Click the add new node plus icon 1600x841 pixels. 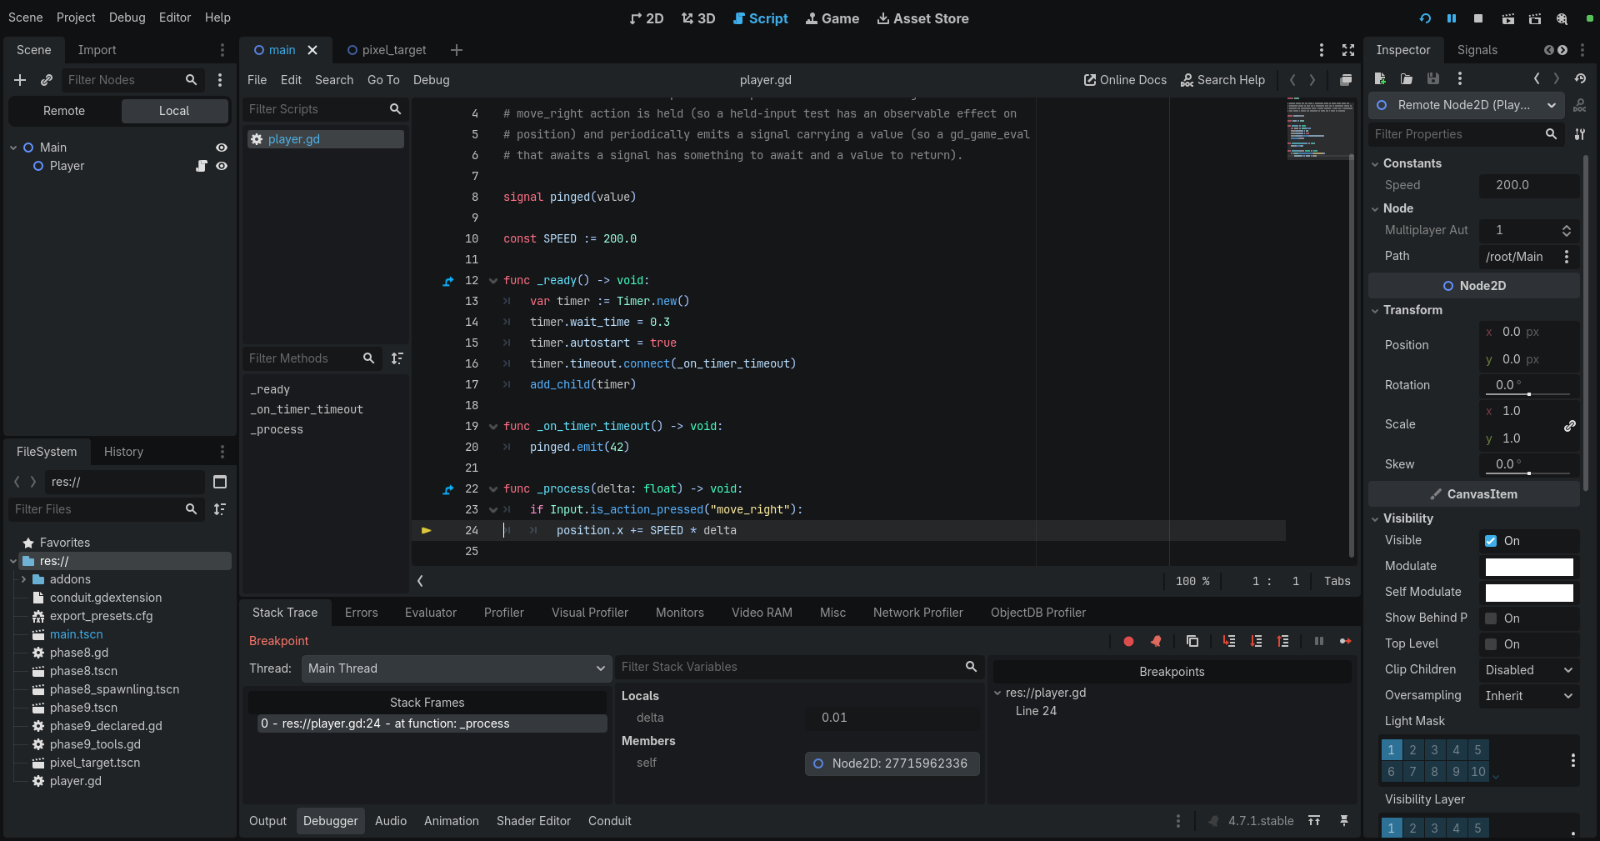pyautogui.click(x=20, y=80)
